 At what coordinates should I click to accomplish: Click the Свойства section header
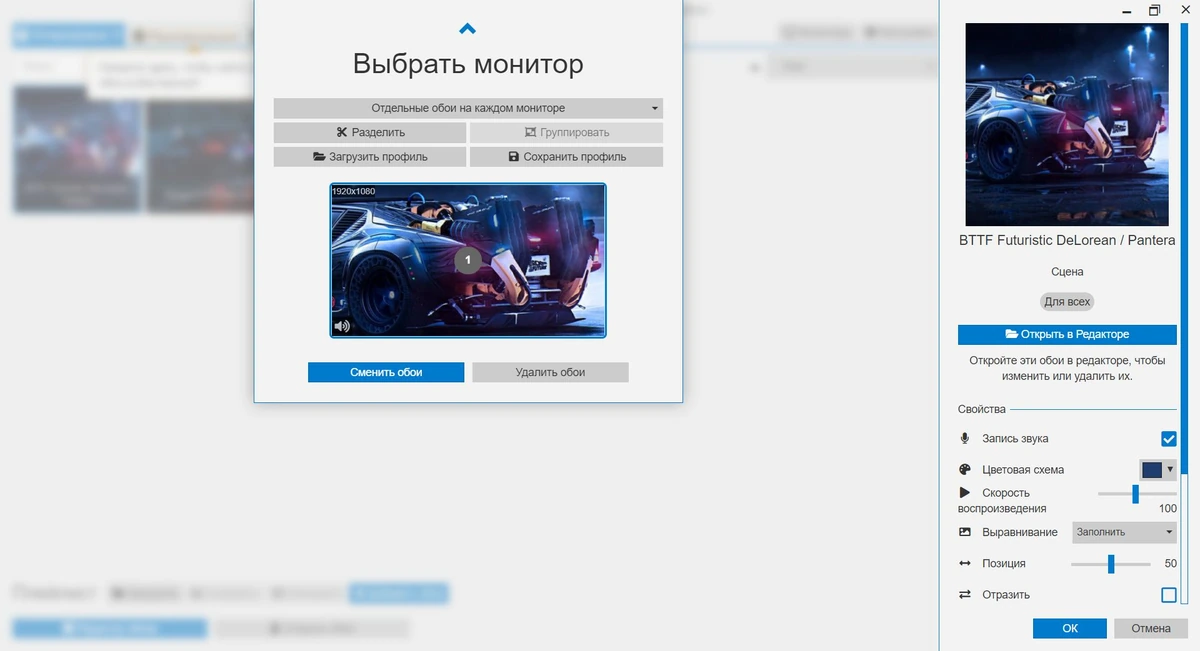pos(982,409)
